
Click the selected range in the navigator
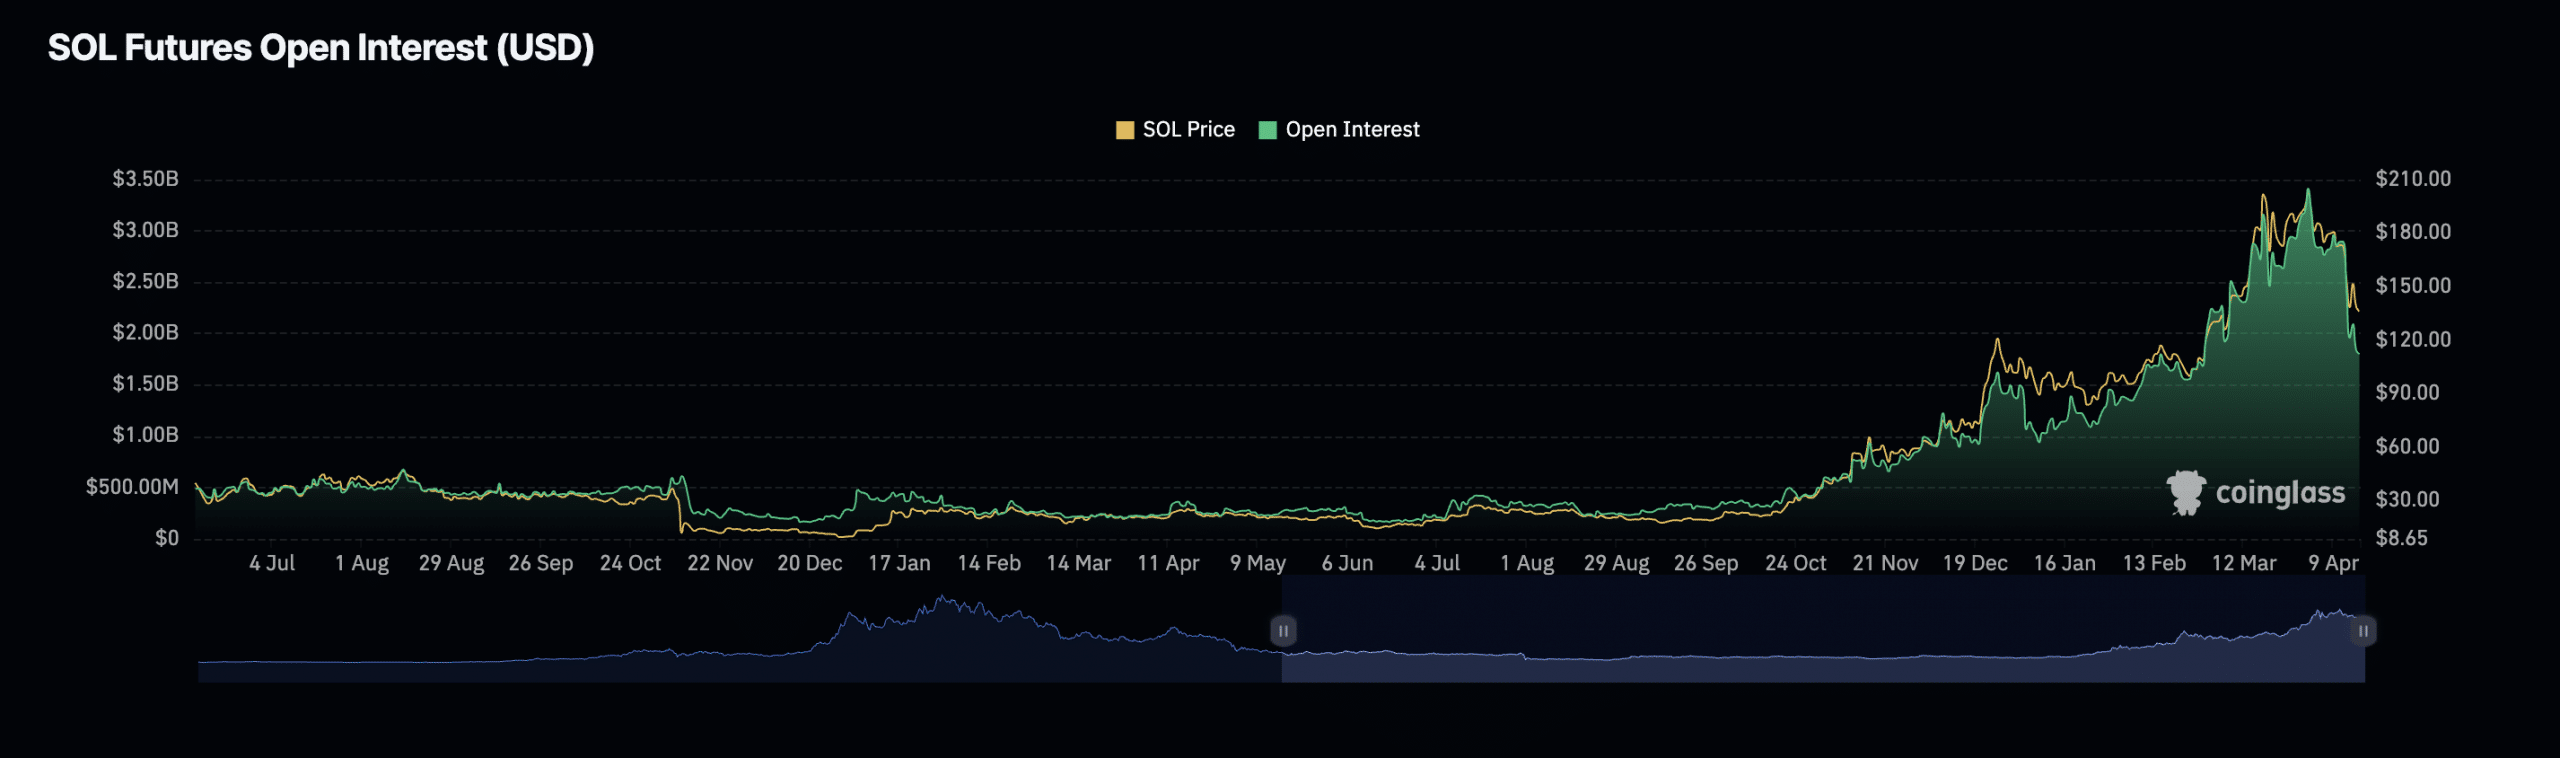pyautogui.click(x=1823, y=630)
